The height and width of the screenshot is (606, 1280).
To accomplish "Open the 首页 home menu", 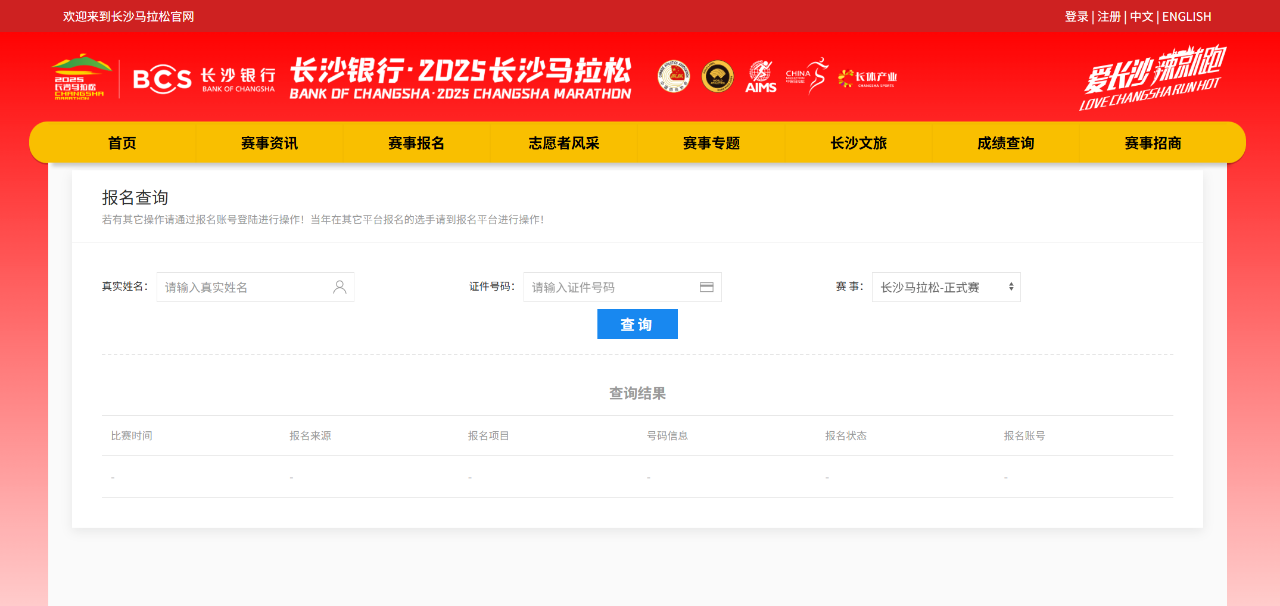I will coord(122,143).
